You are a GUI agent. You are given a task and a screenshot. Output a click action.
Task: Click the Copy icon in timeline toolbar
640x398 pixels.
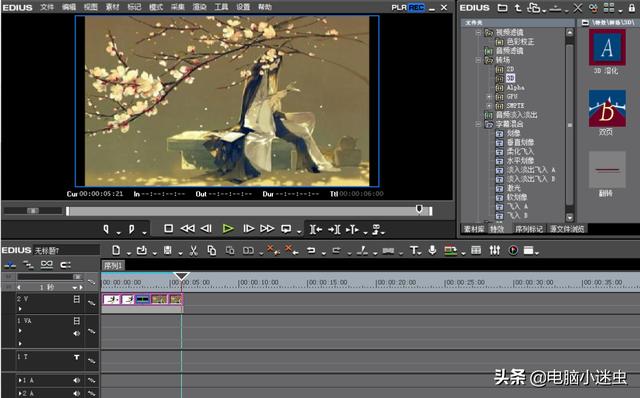coord(211,251)
